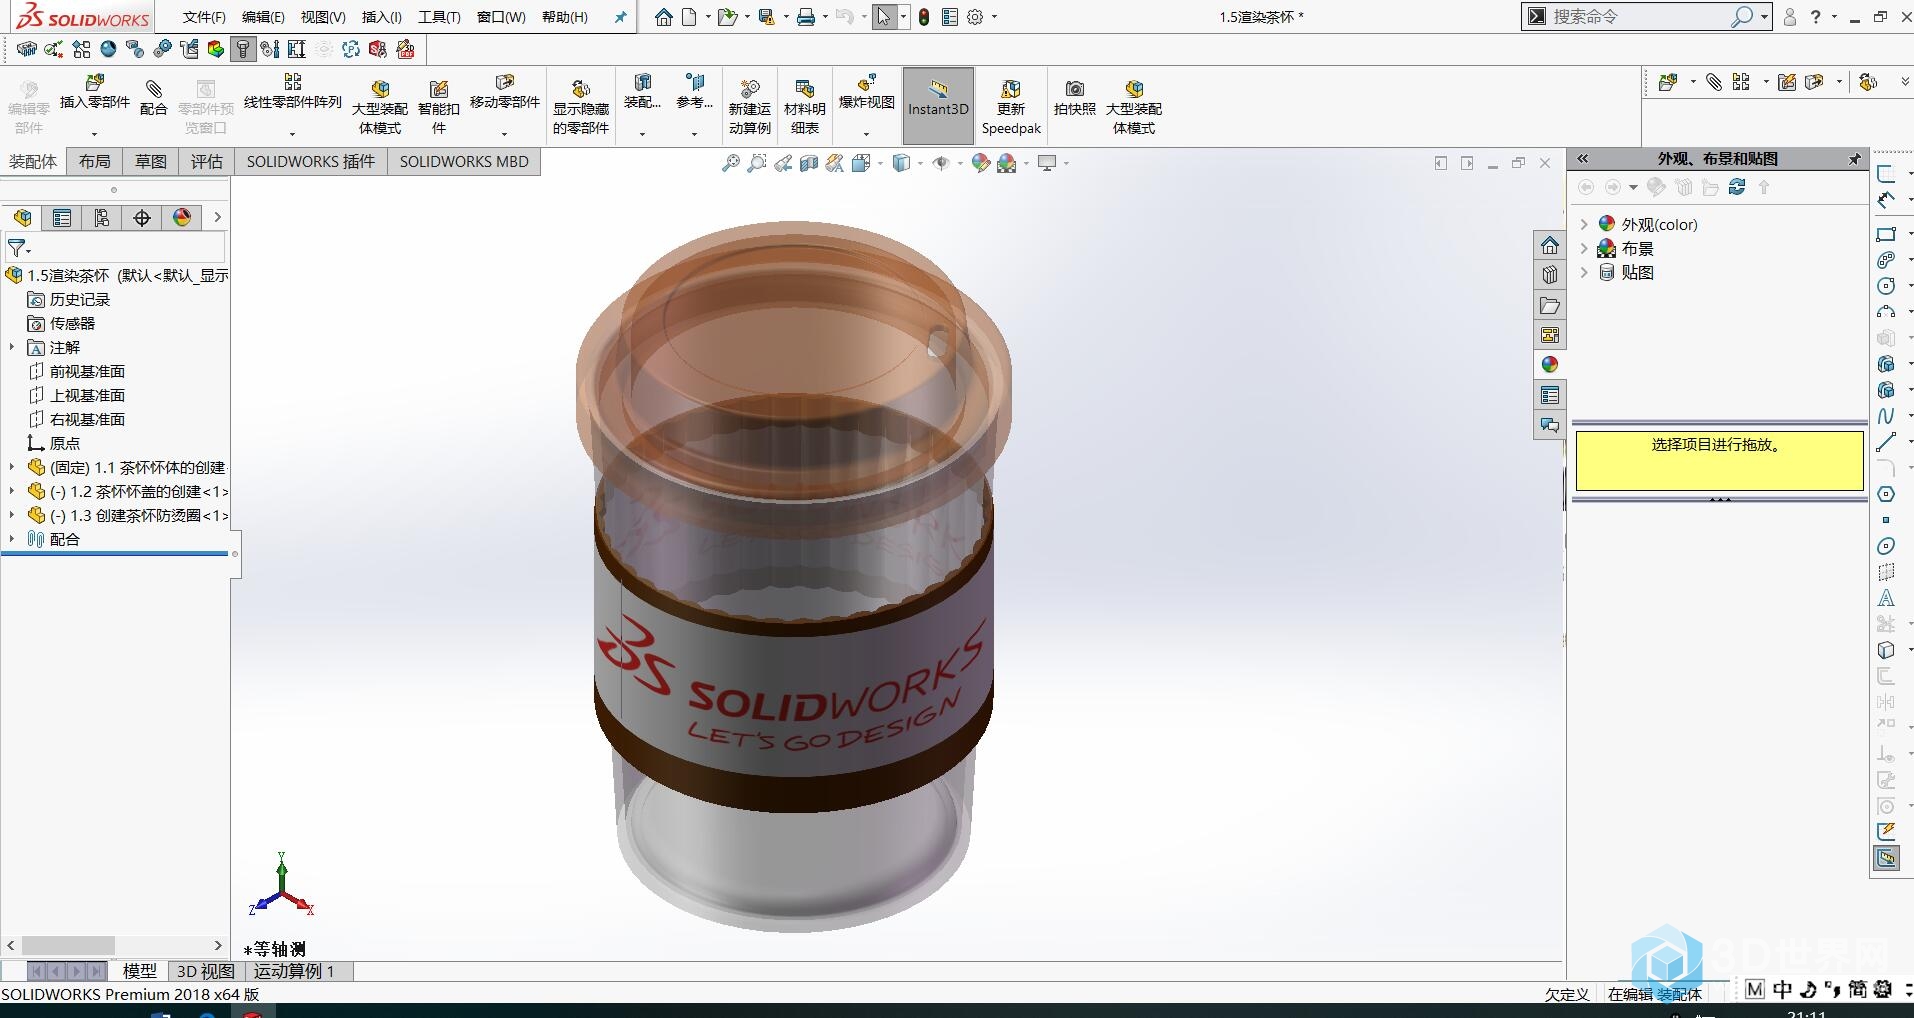Toggle Large Assembly Mode next to 拍快照

(1134, 107)
